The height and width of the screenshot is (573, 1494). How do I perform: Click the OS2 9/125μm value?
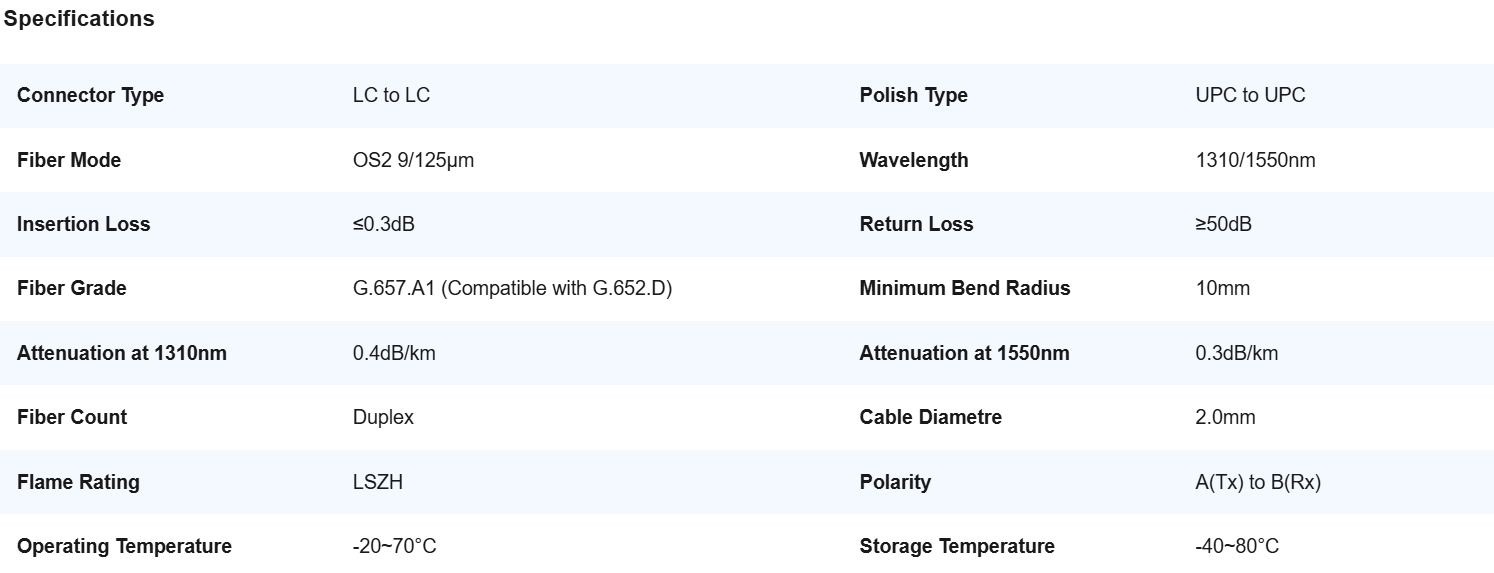pos(413,160)
